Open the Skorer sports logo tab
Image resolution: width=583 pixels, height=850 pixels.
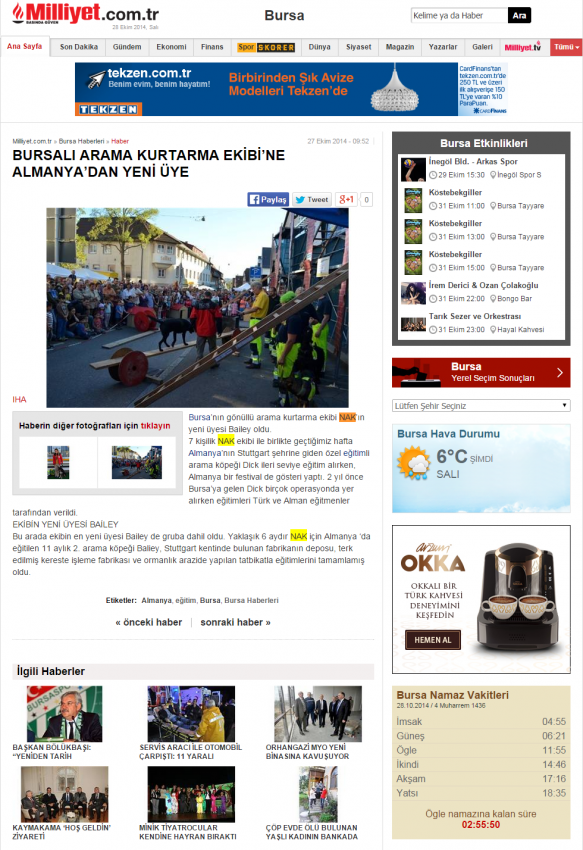[x=266, y=47]
